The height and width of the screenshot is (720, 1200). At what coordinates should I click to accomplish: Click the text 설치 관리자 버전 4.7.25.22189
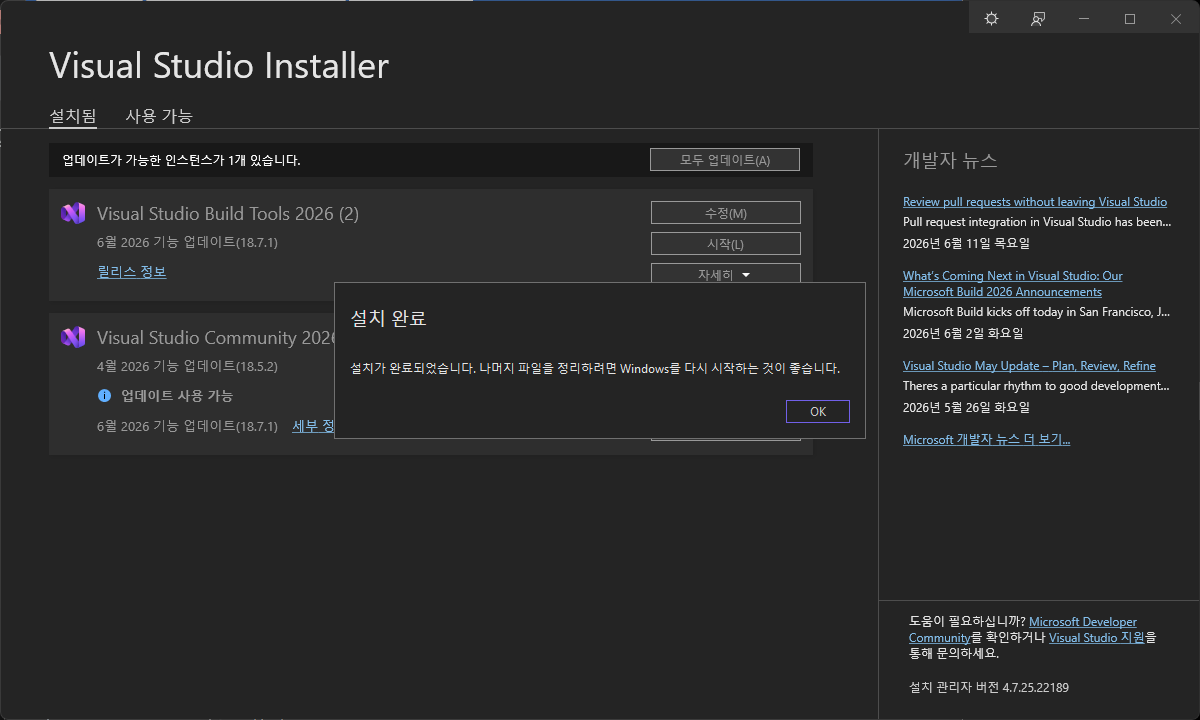[989, 687]
